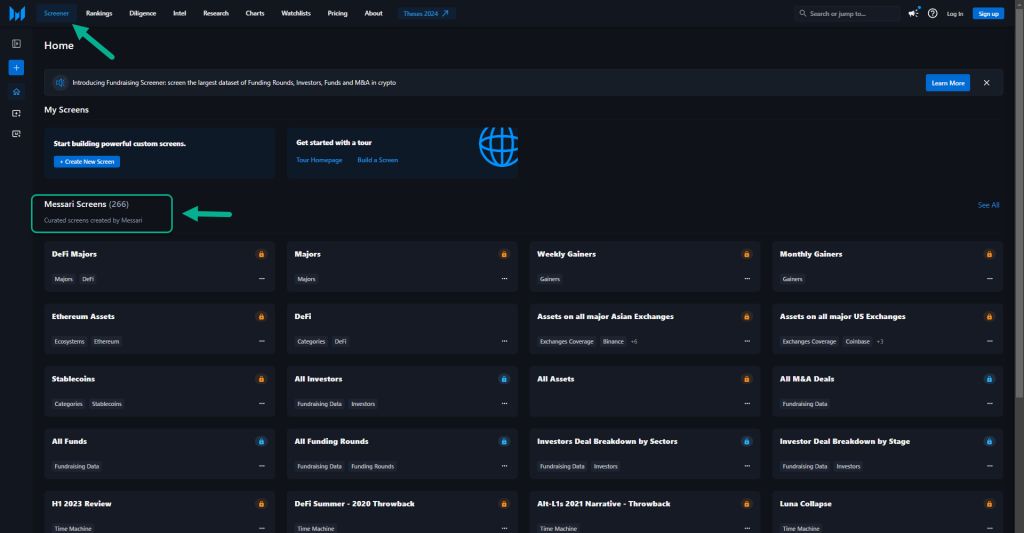Click the lock icon on DeFi Majors card
Screen dimensions: 1024x533
coord(261,254)
